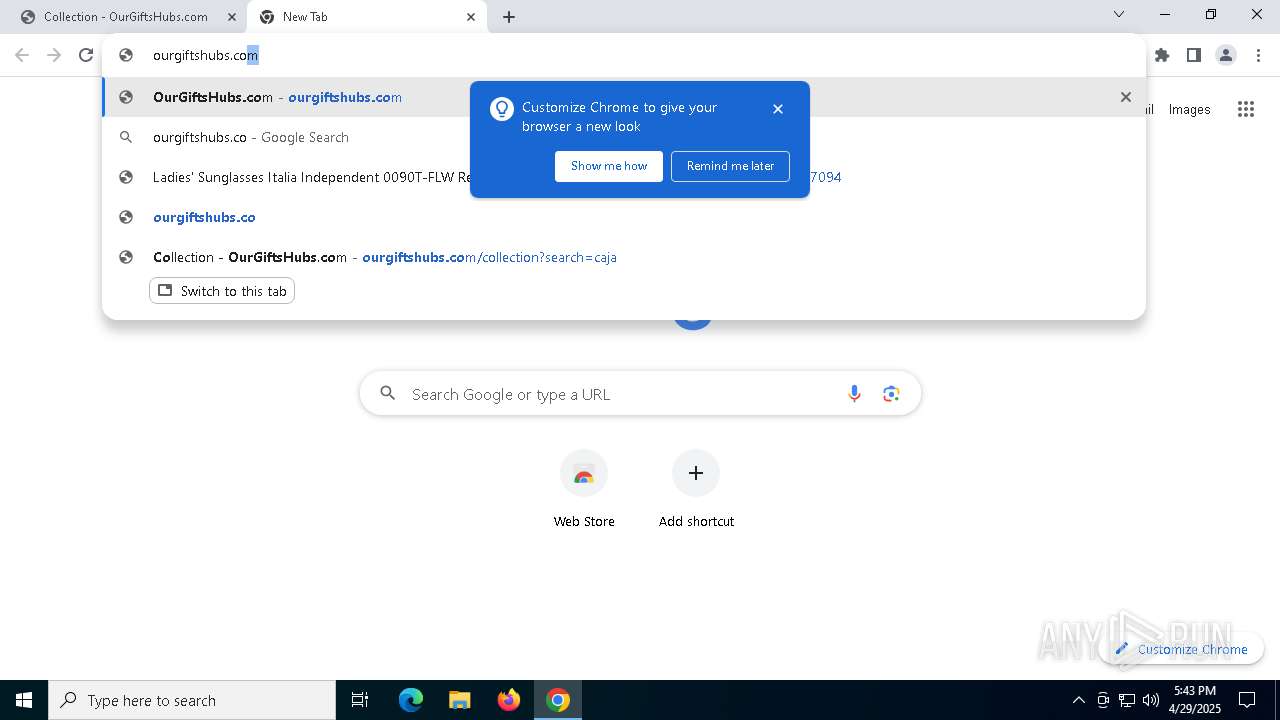The width and height of the screenshot is (1280, 720).
Task: Open the profile avatar icon
Action: tap(1226, 56)
